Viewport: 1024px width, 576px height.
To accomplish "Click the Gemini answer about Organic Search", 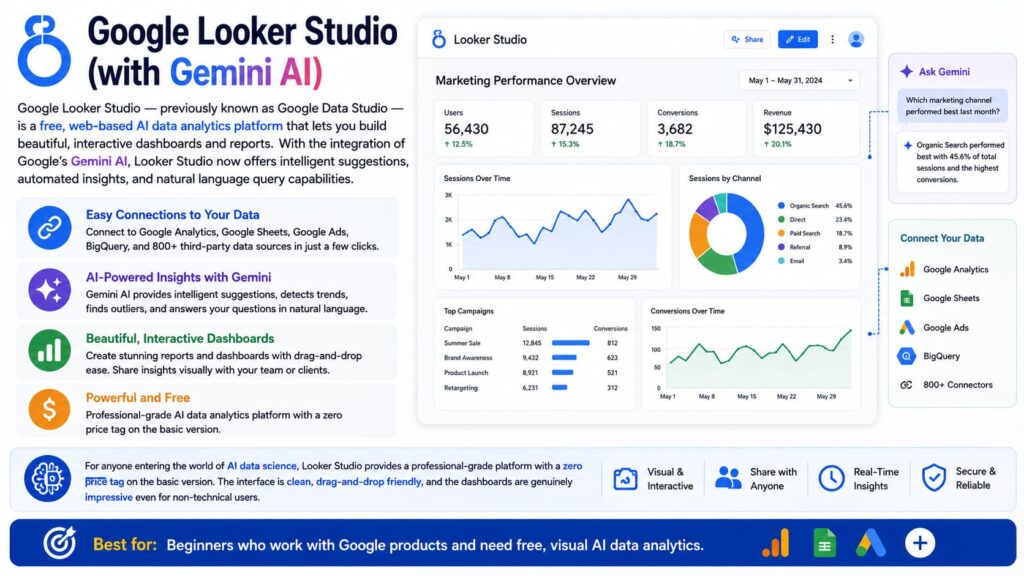I will (x=953, y=162).
